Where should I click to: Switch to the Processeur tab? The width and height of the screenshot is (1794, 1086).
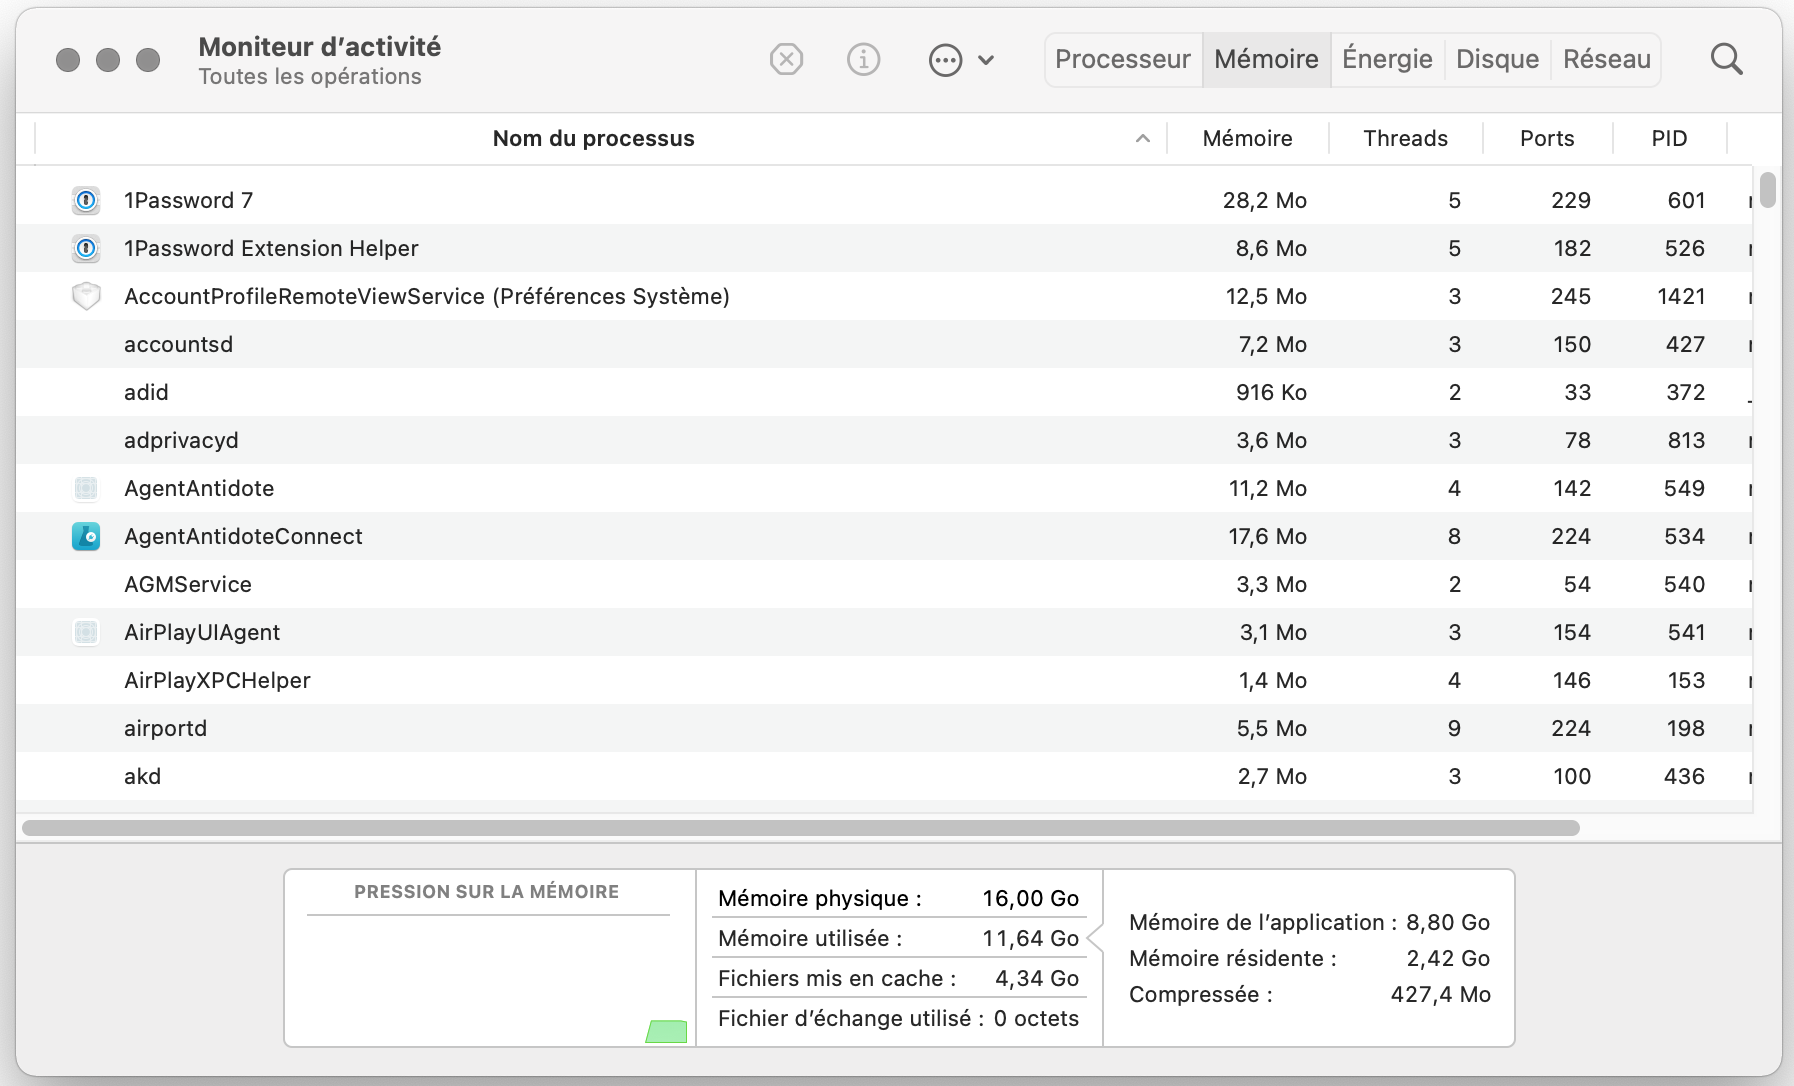(x=1123, y=60)
